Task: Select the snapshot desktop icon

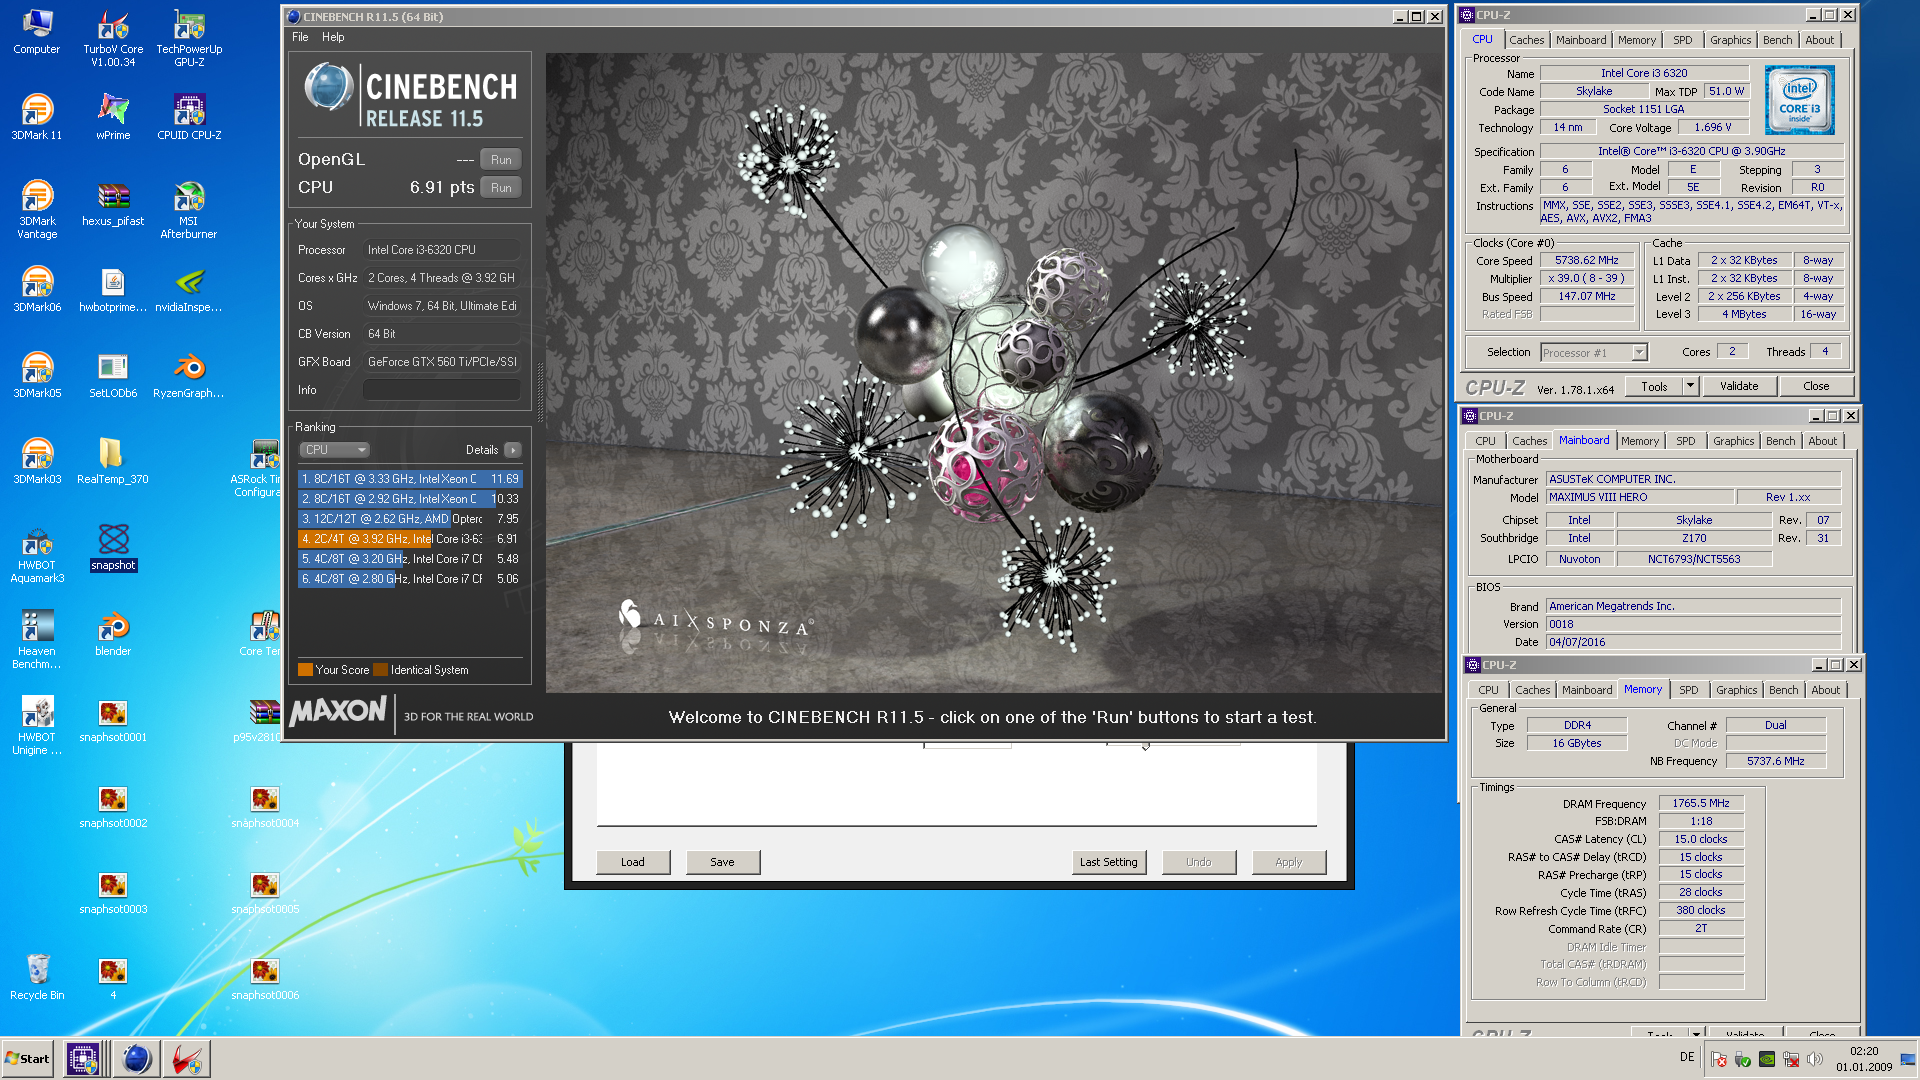Action: click(x=113, y=547)
